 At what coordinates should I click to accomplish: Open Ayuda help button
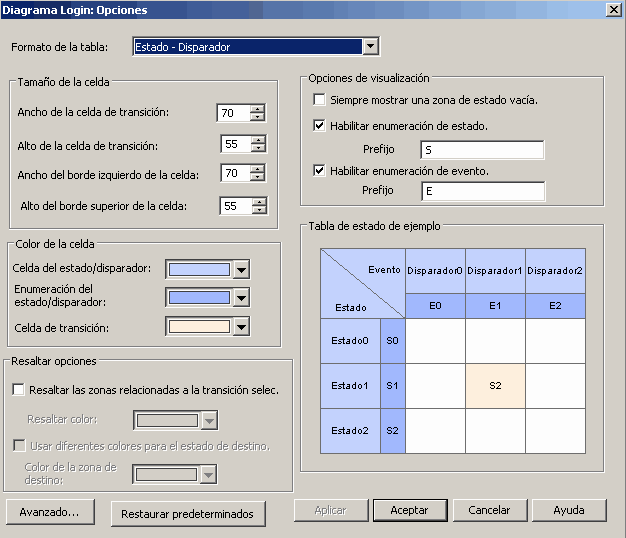569,510
